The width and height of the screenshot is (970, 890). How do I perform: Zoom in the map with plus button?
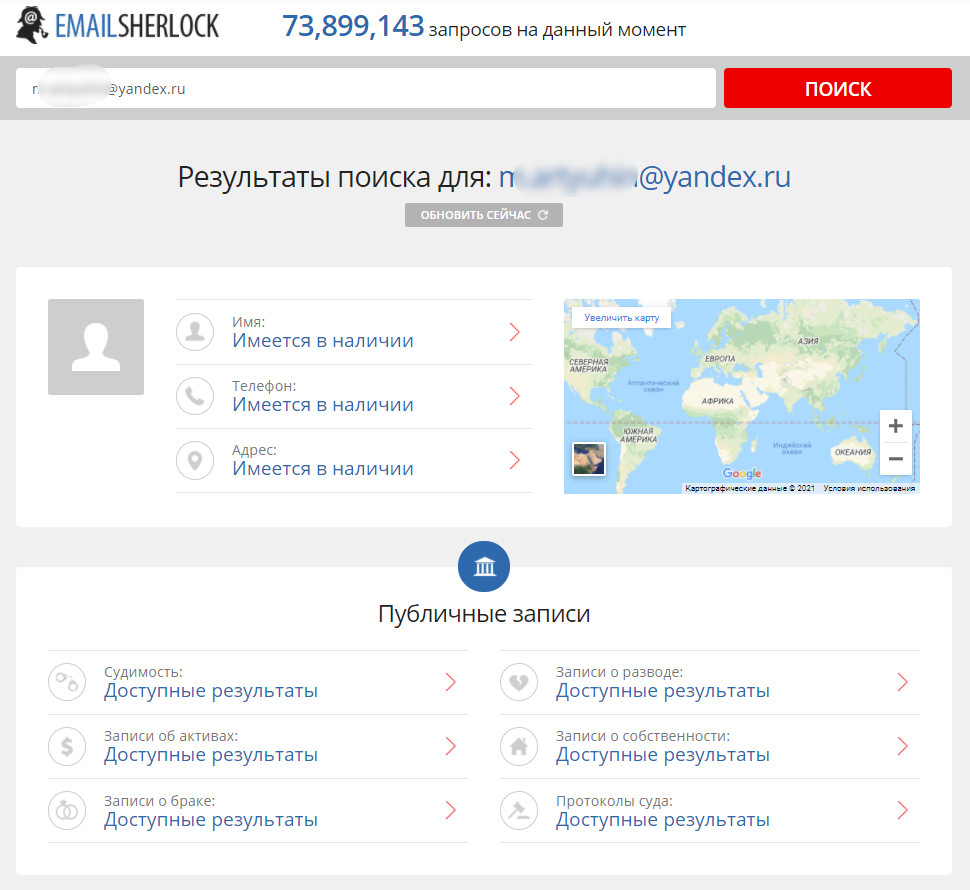(895, 426)
